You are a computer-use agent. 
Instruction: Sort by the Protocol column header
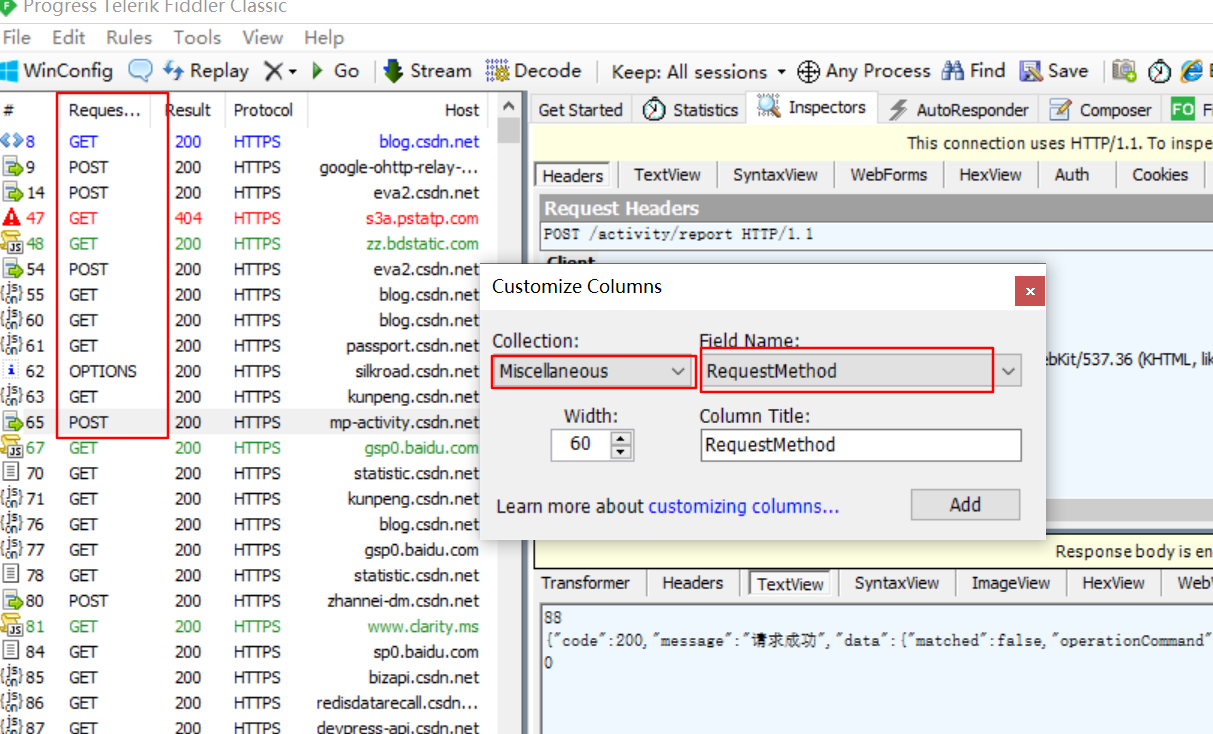click(x=265, y=110)
